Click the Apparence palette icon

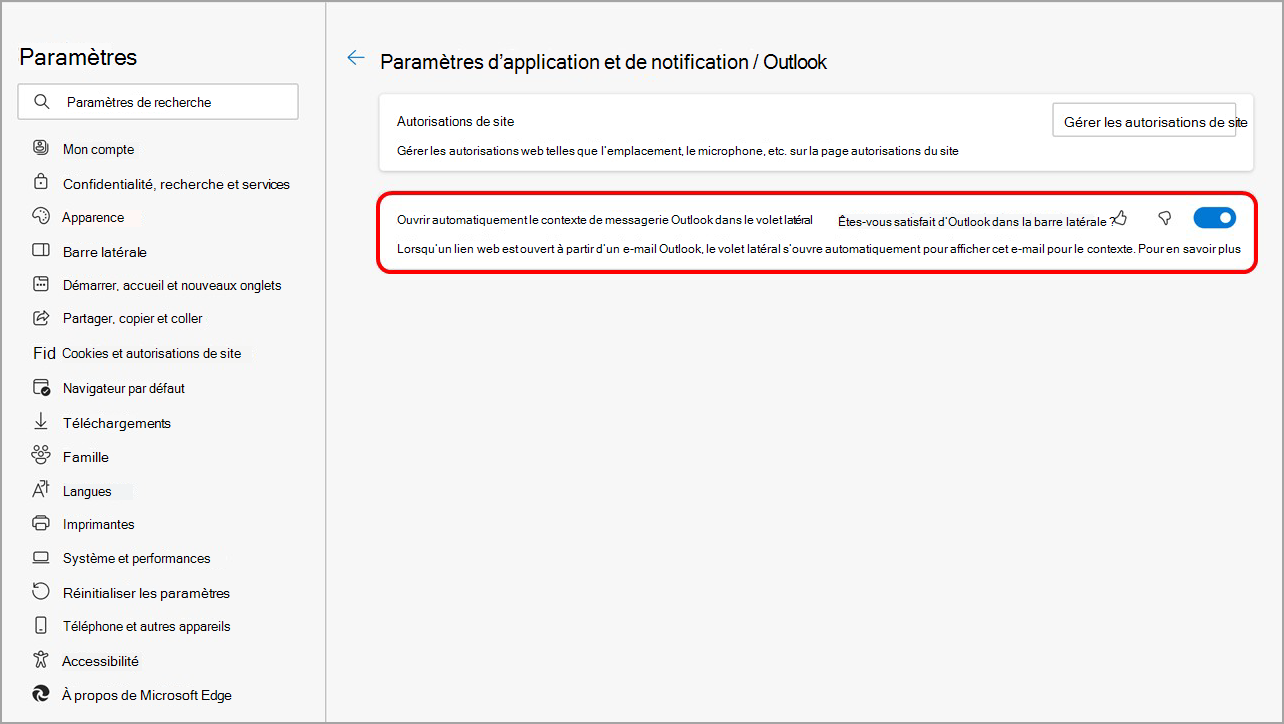click(41, 217)
